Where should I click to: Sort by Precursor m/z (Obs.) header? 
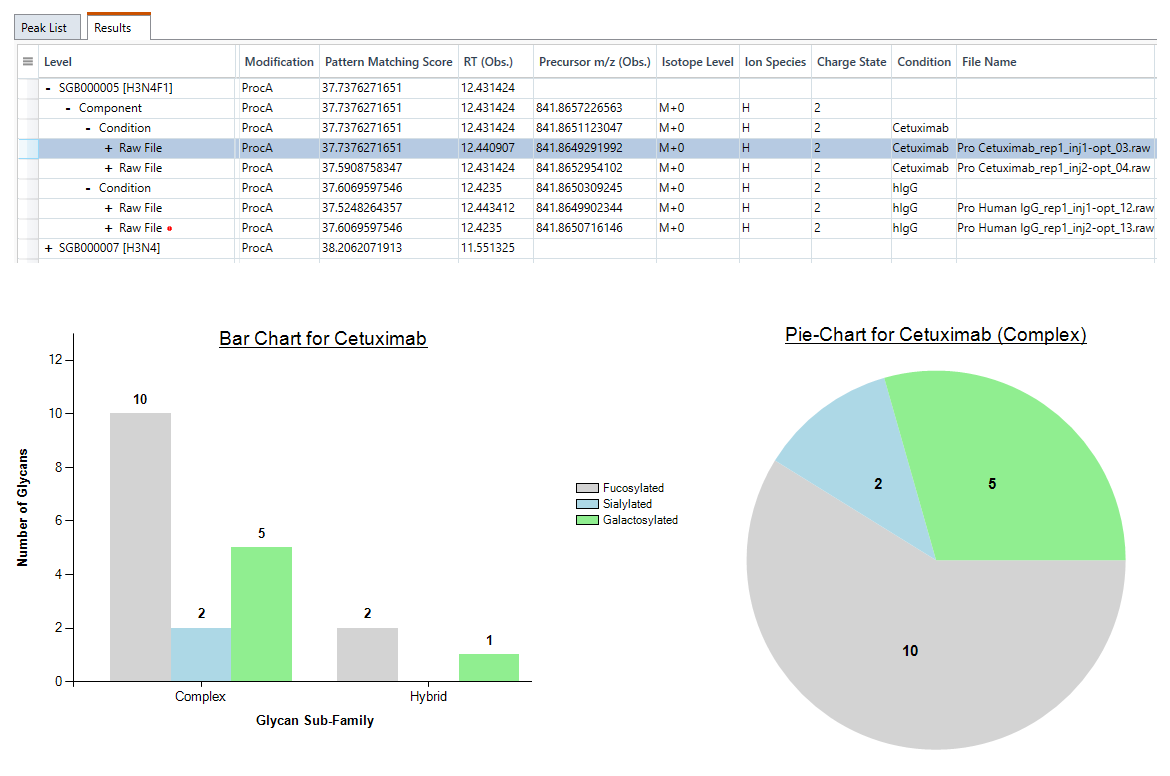coord(595,62)
